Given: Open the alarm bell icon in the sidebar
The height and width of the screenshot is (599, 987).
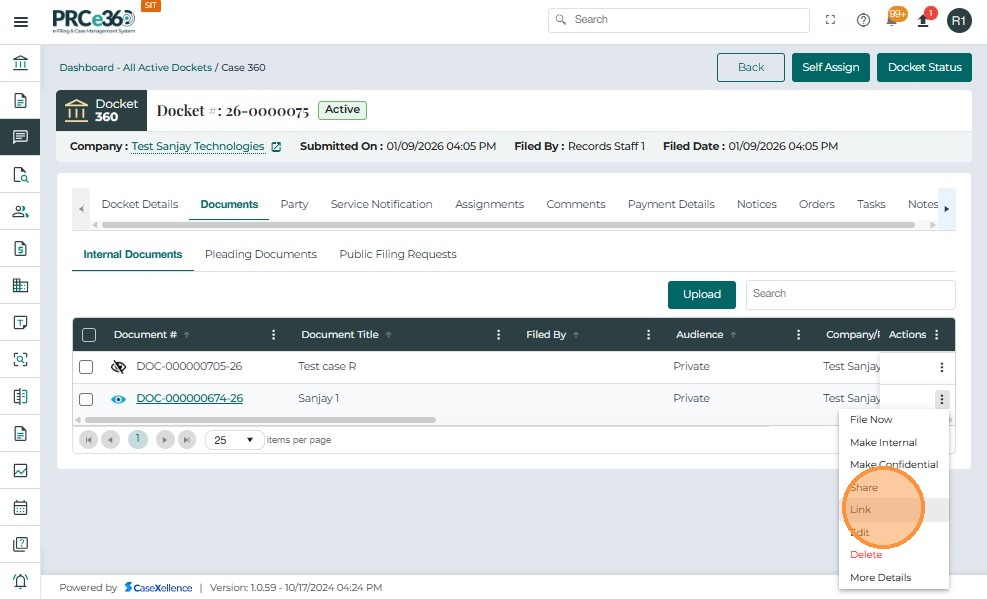Looking at the screenshot, I should click(x=20, y=581).
